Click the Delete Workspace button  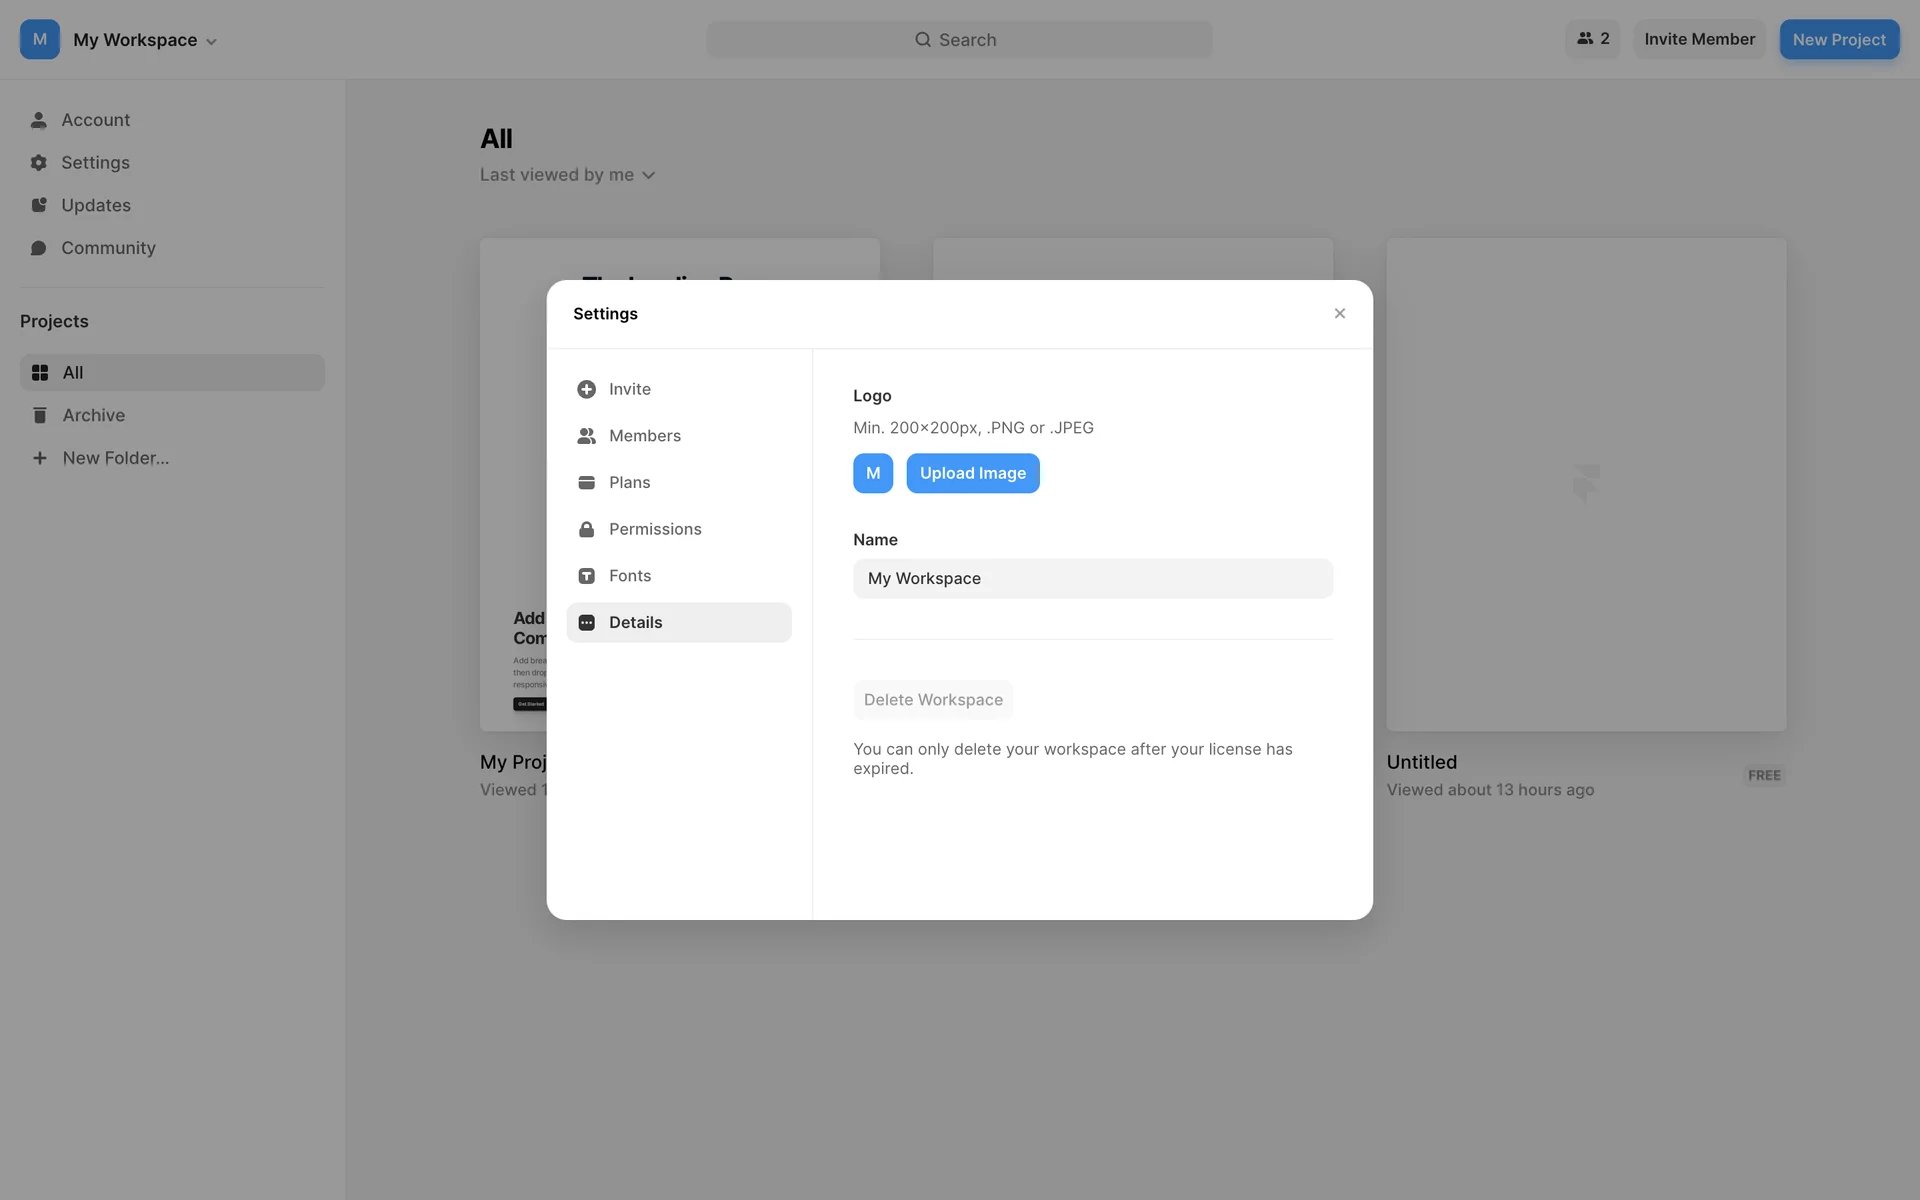(x=932, y=700)
